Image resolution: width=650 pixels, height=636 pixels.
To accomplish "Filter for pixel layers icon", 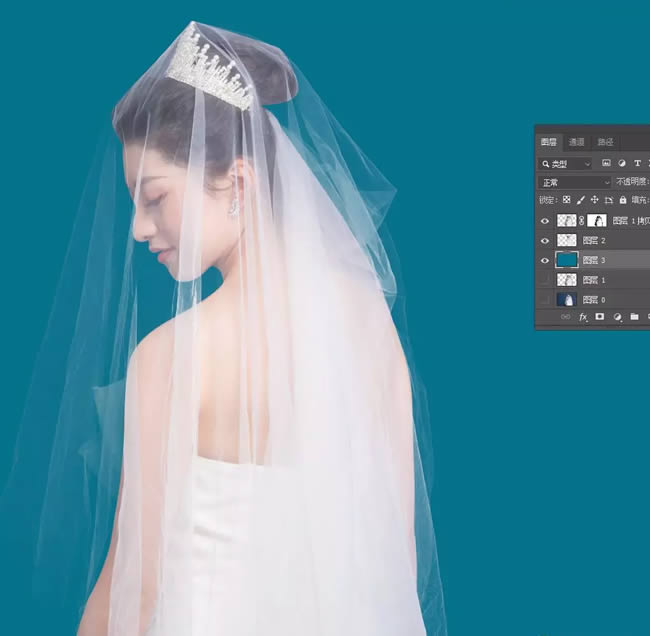I will tap(606, 163).
